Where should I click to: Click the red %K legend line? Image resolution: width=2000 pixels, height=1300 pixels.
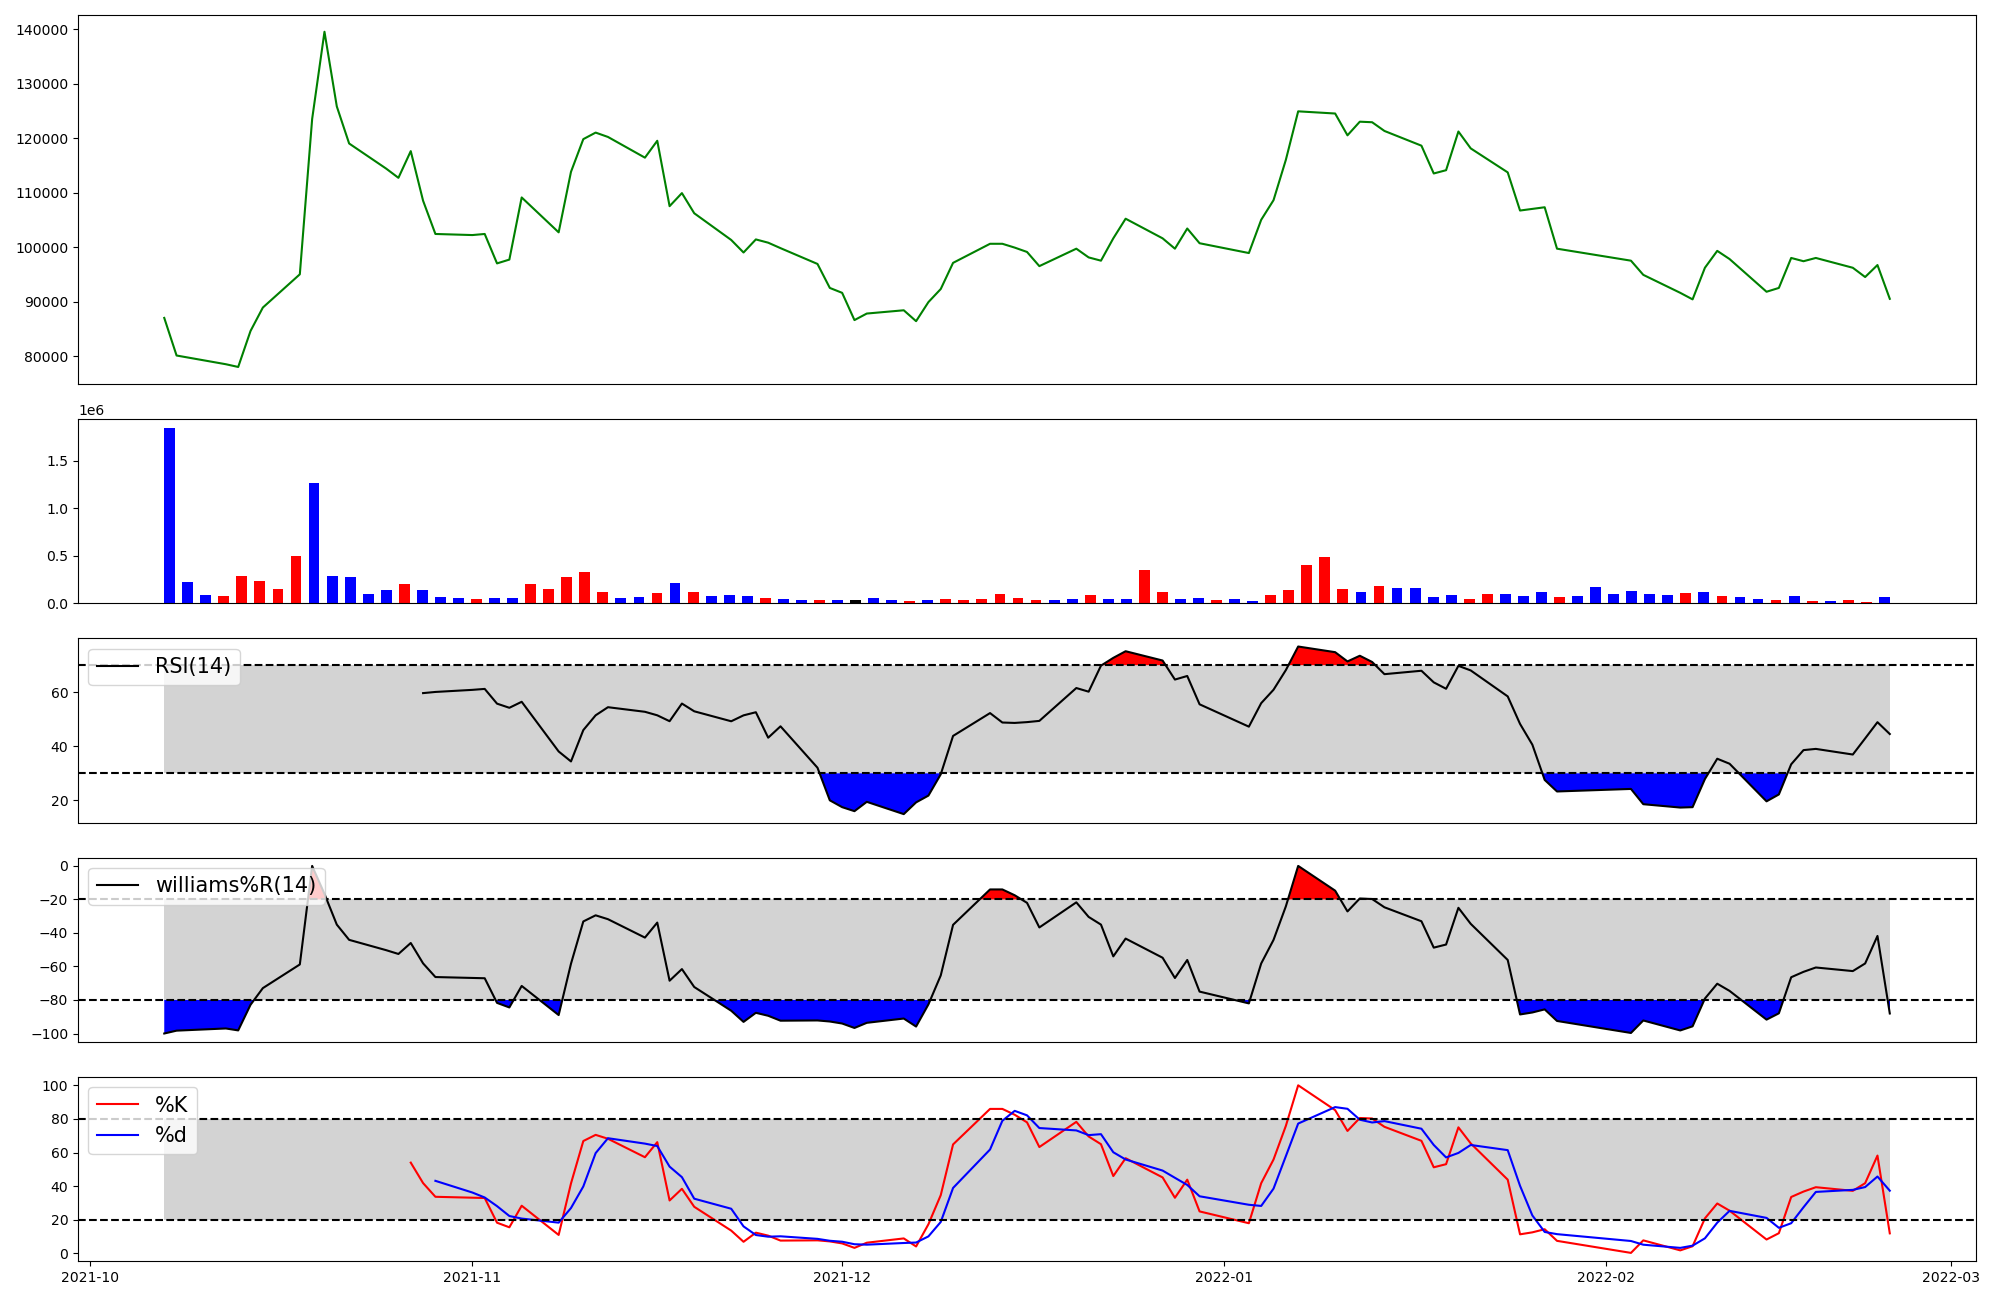[117, 1105]
